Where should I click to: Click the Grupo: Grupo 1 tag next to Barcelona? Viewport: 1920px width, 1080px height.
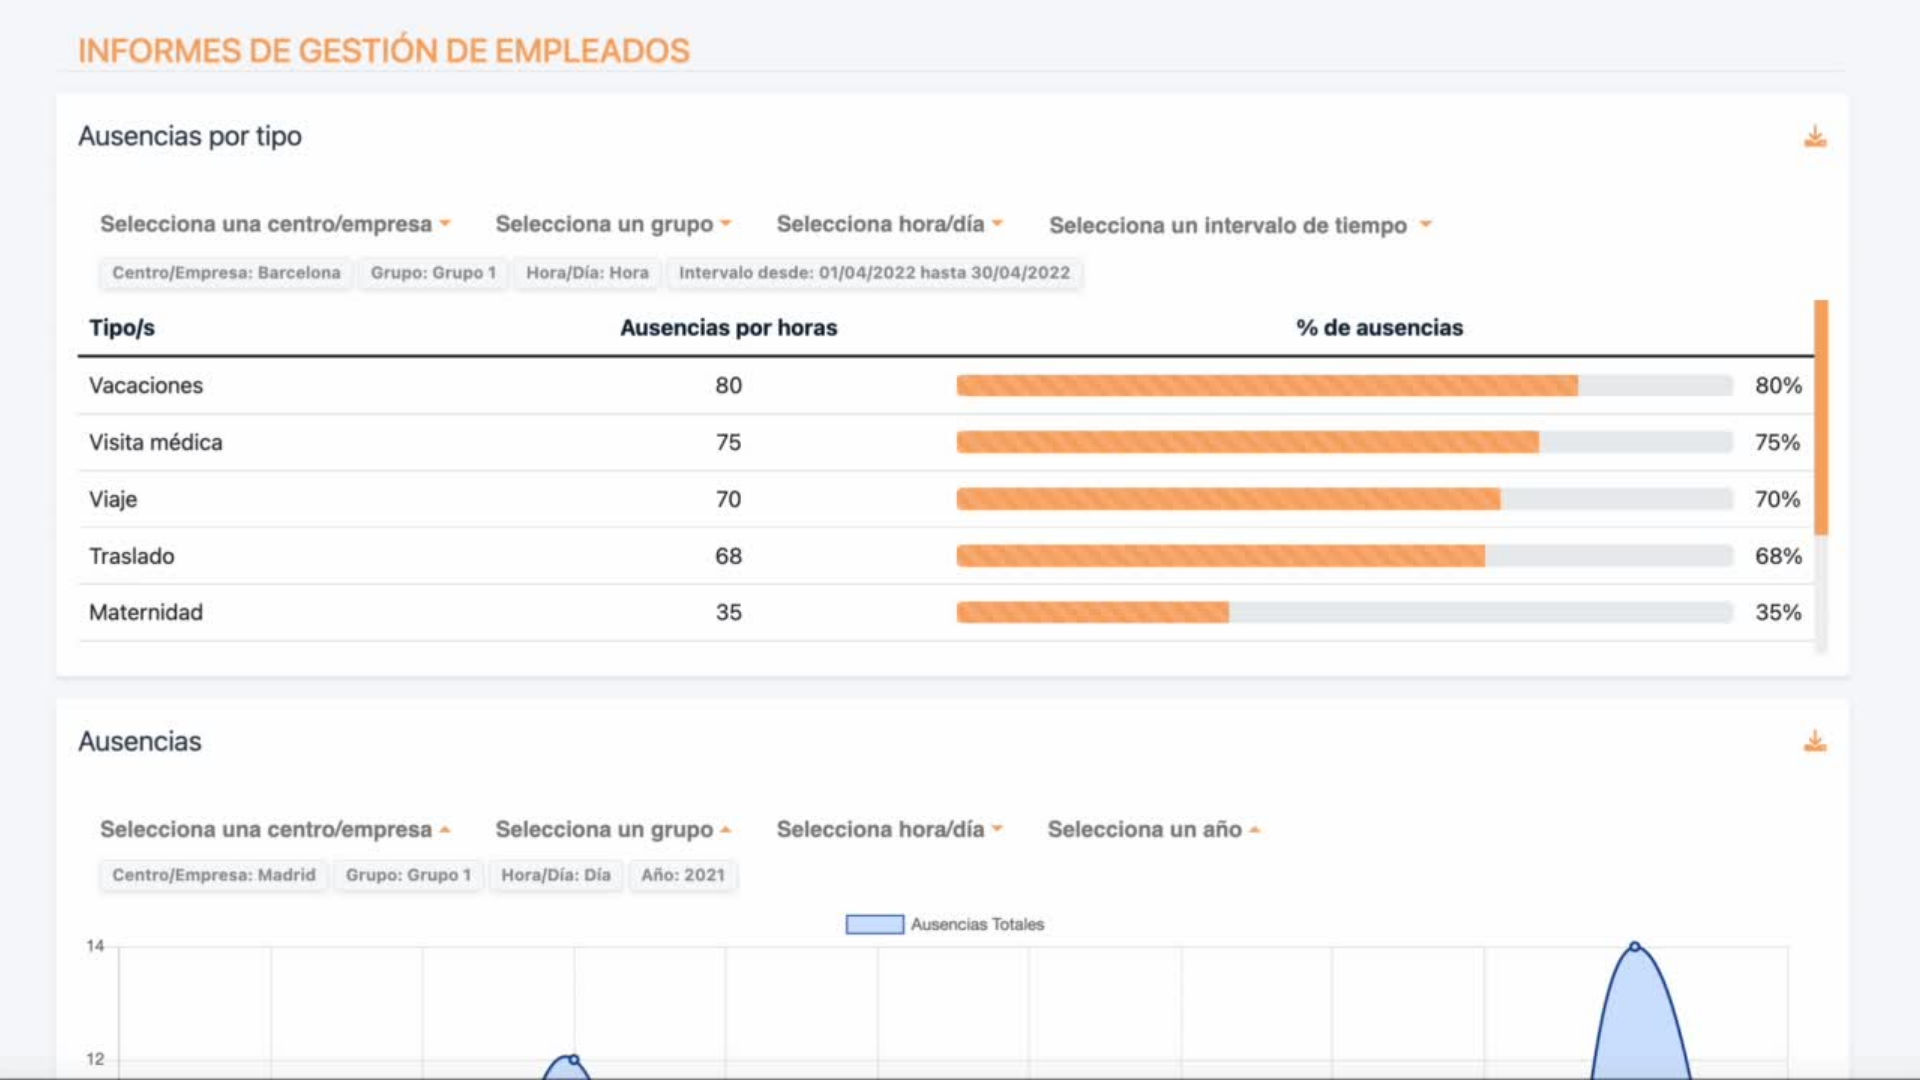tap(433, 273)
